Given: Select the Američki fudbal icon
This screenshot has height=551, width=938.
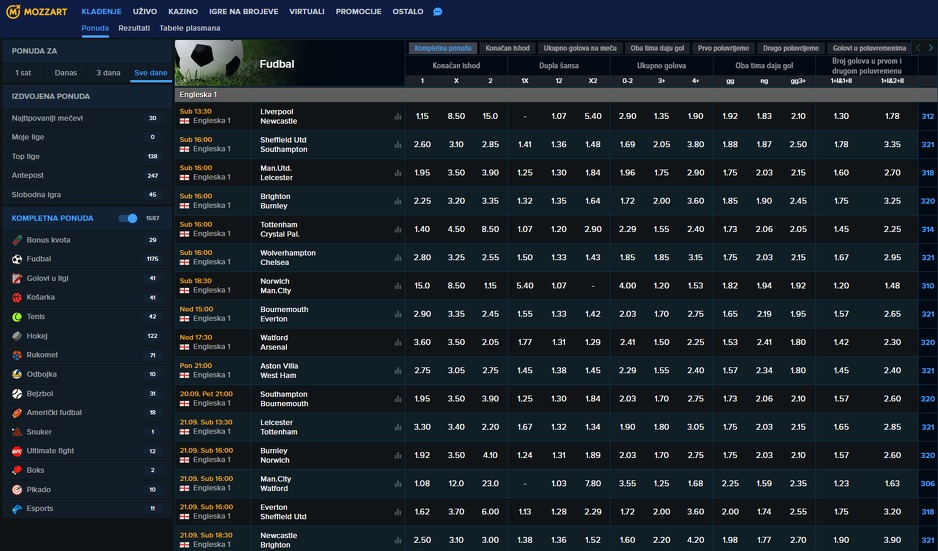Looking at the screenshot, I should pos(17,413).
